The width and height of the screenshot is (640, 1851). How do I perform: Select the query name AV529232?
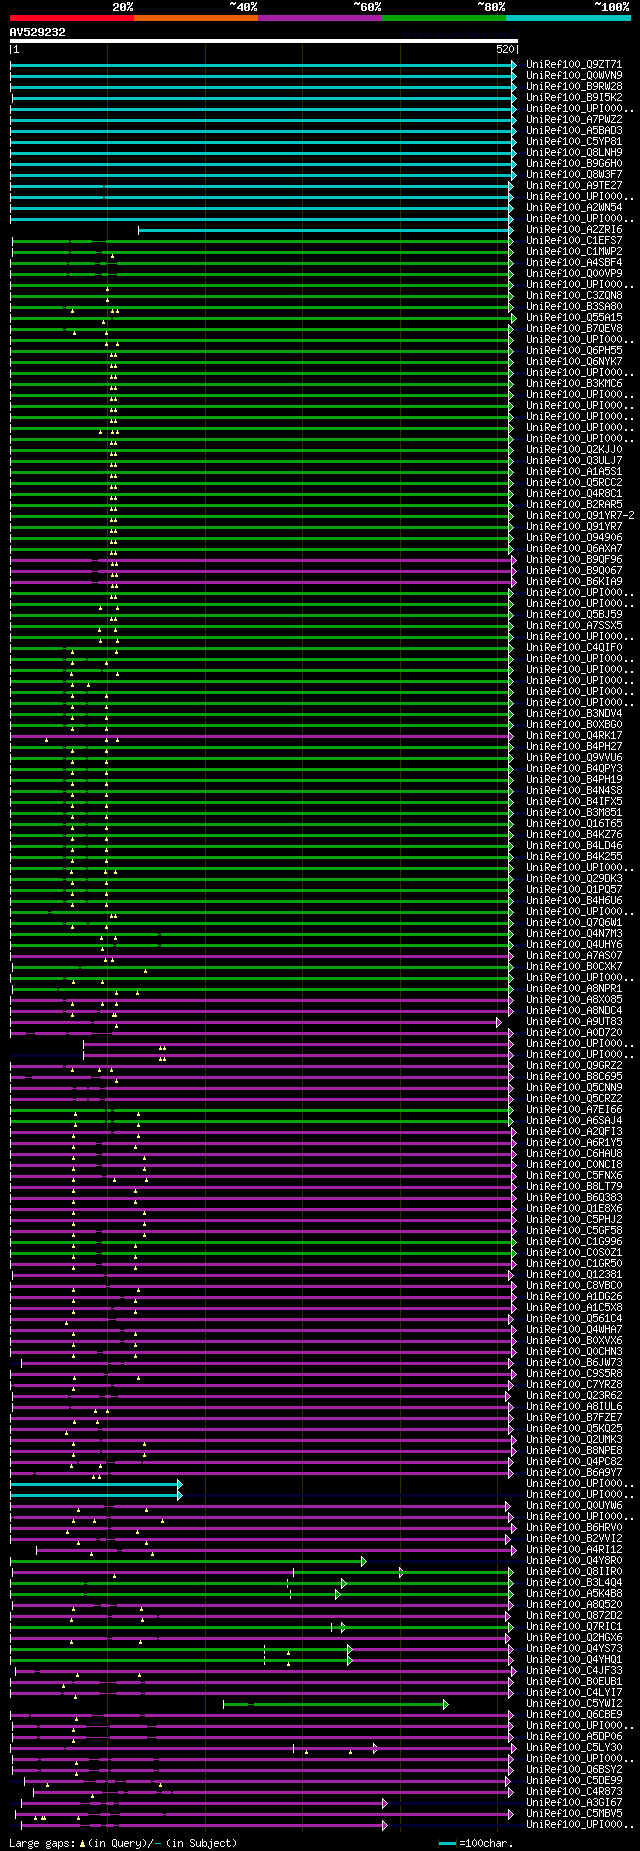pos(38,32)
